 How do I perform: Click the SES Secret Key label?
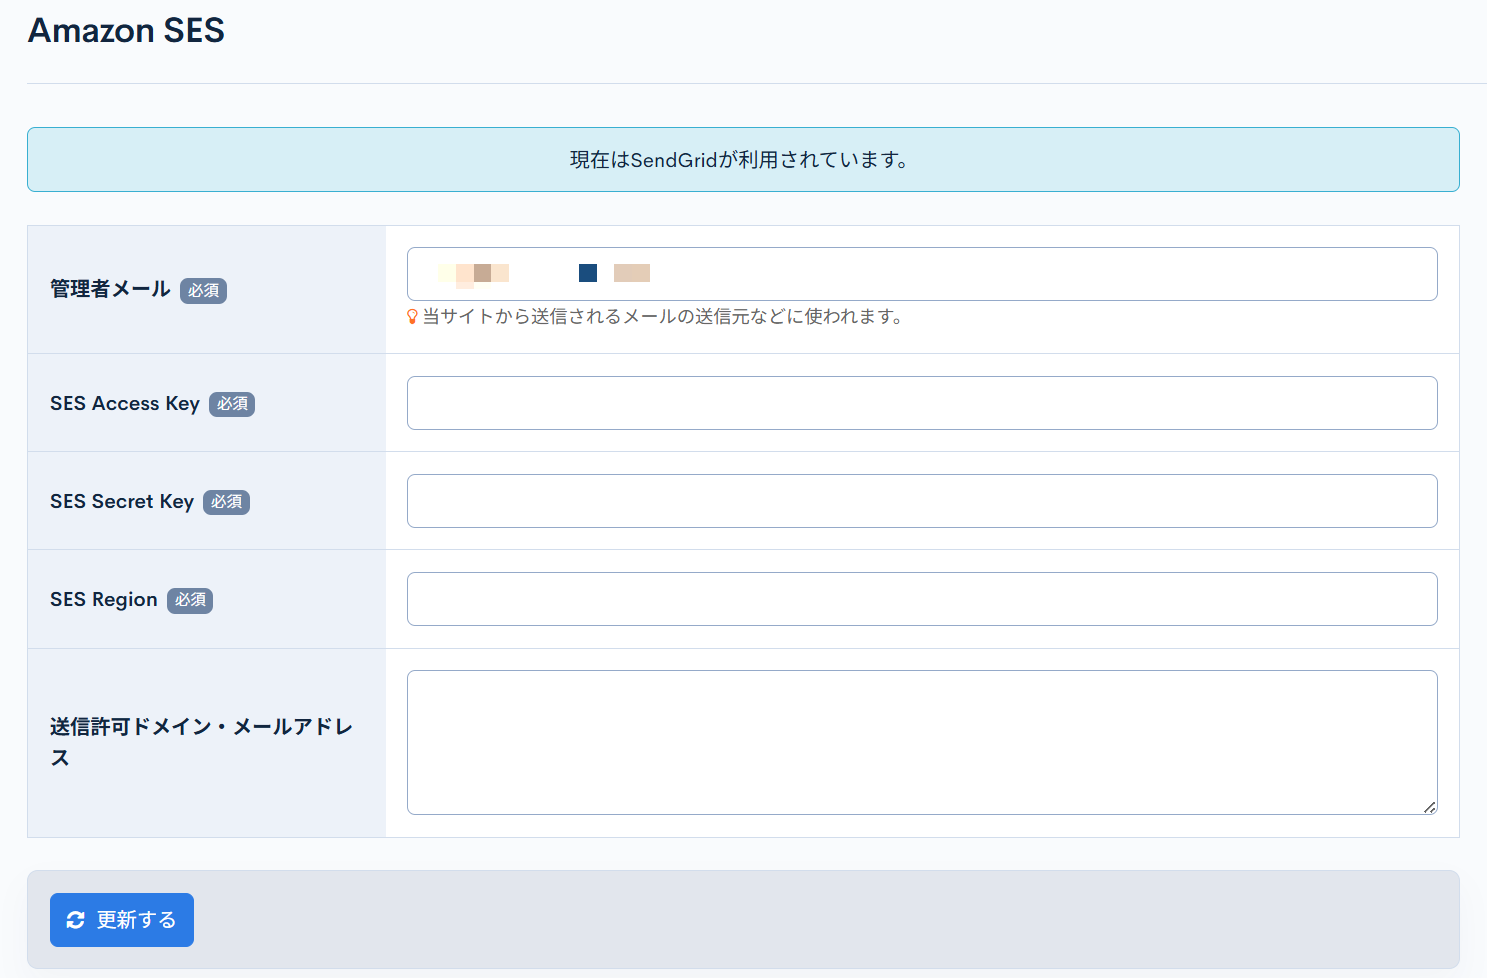click(122, 501)
